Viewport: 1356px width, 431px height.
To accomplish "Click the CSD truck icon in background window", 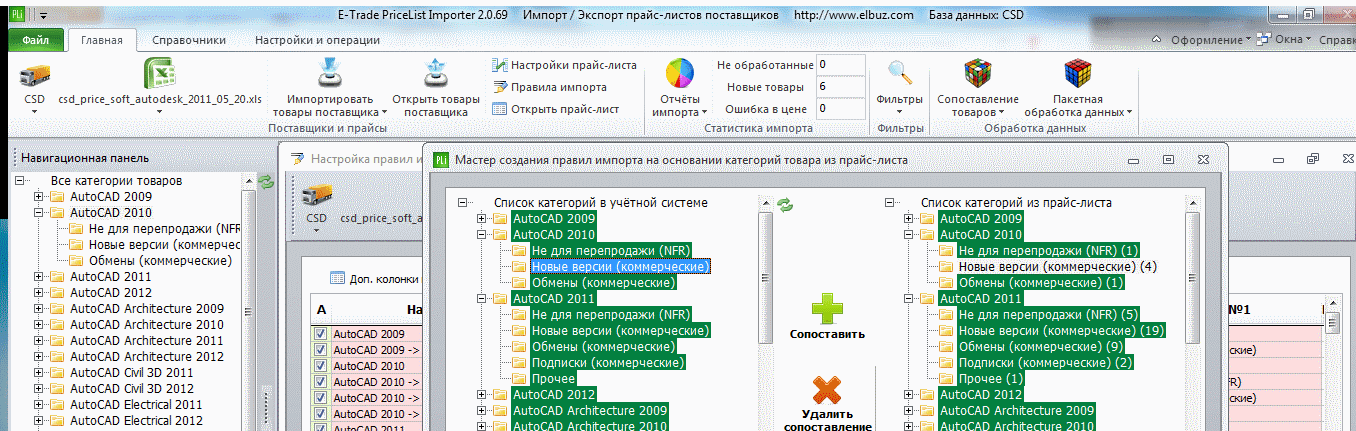I will point(317,194).
